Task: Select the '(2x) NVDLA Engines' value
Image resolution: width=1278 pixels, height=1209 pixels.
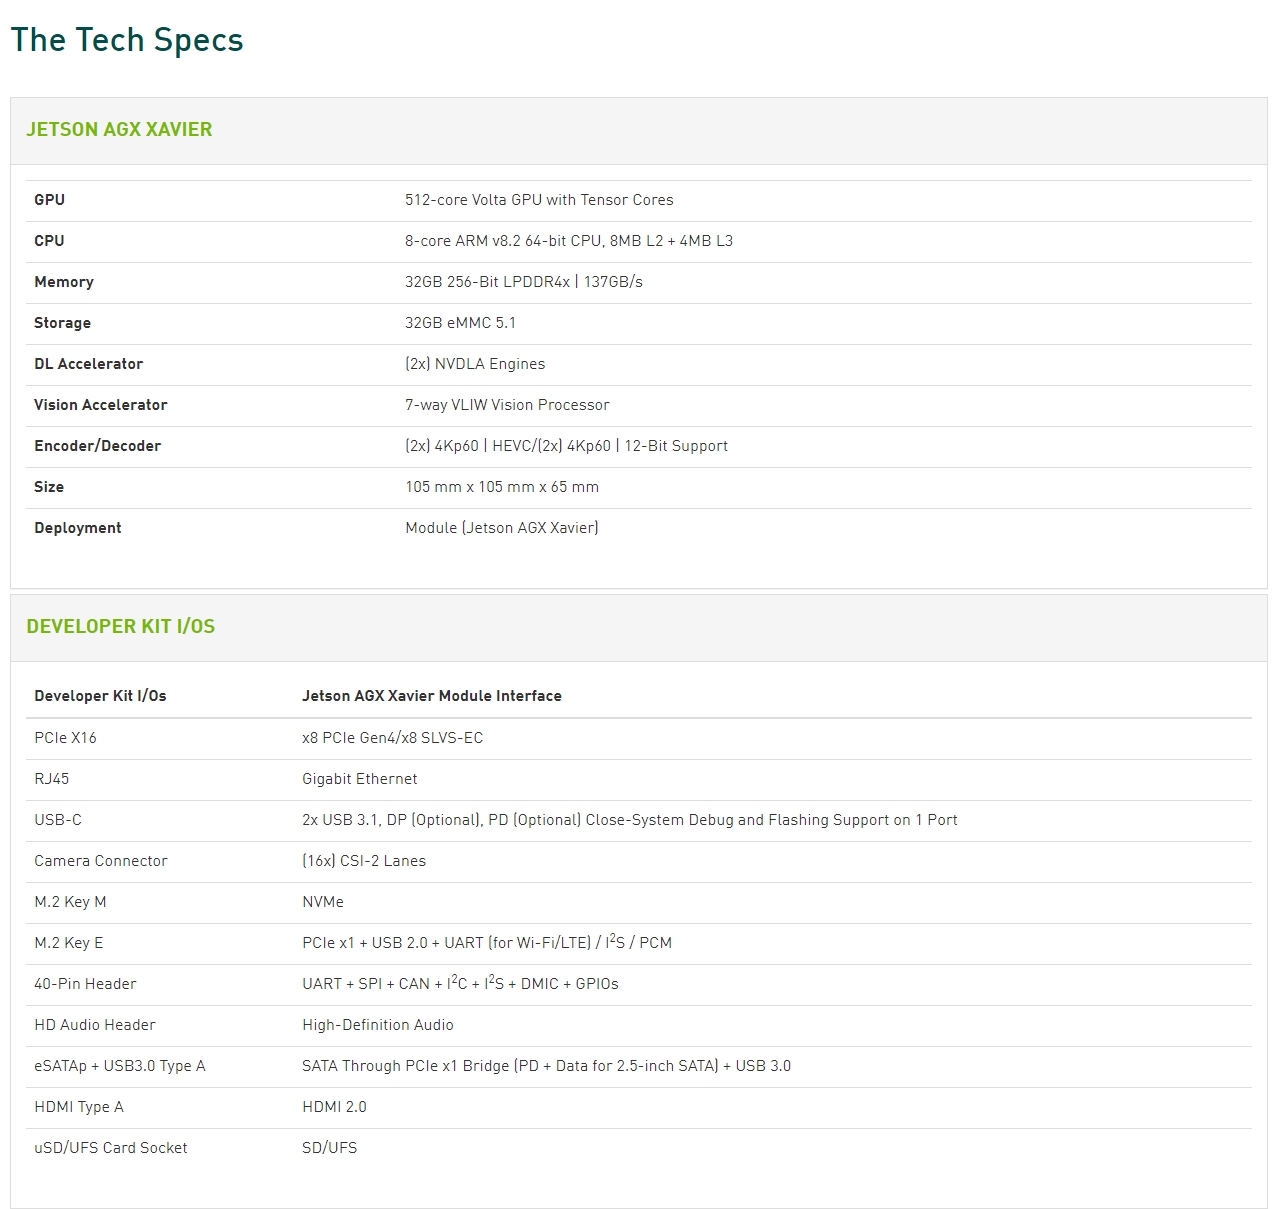Action: tap(475, 364)
